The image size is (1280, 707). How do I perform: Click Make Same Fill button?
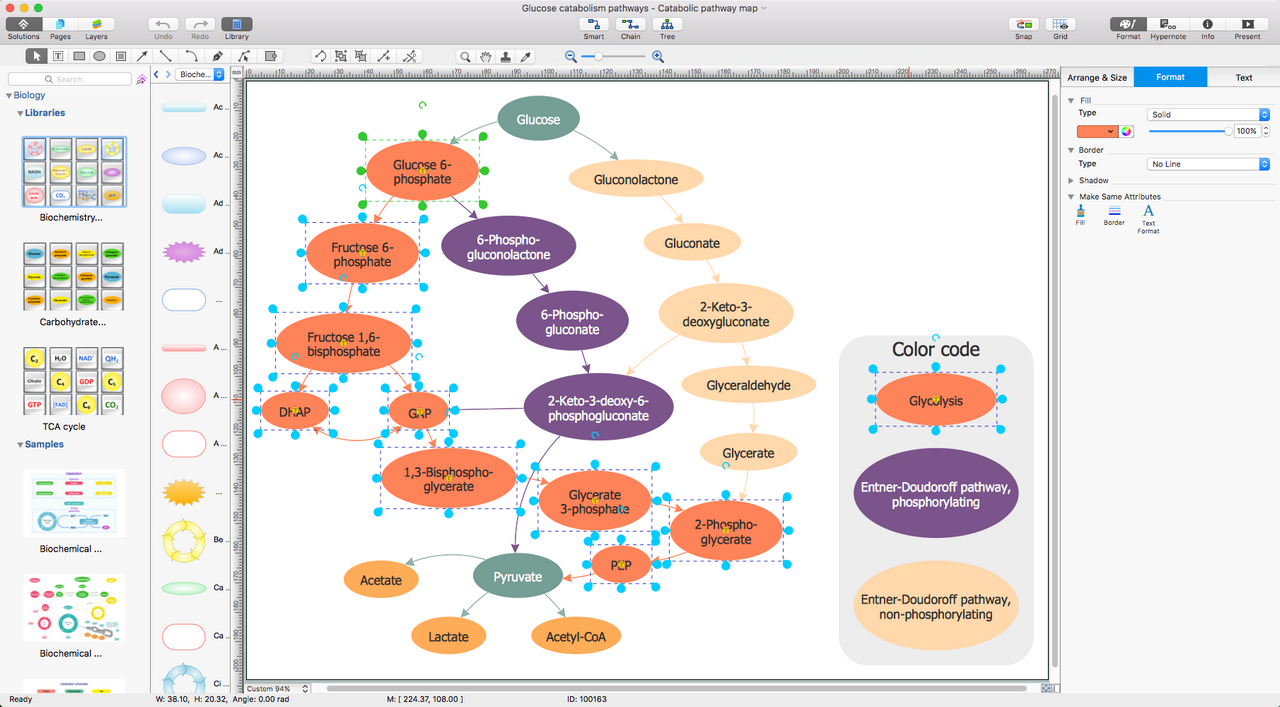click(x=1080, y=215)
